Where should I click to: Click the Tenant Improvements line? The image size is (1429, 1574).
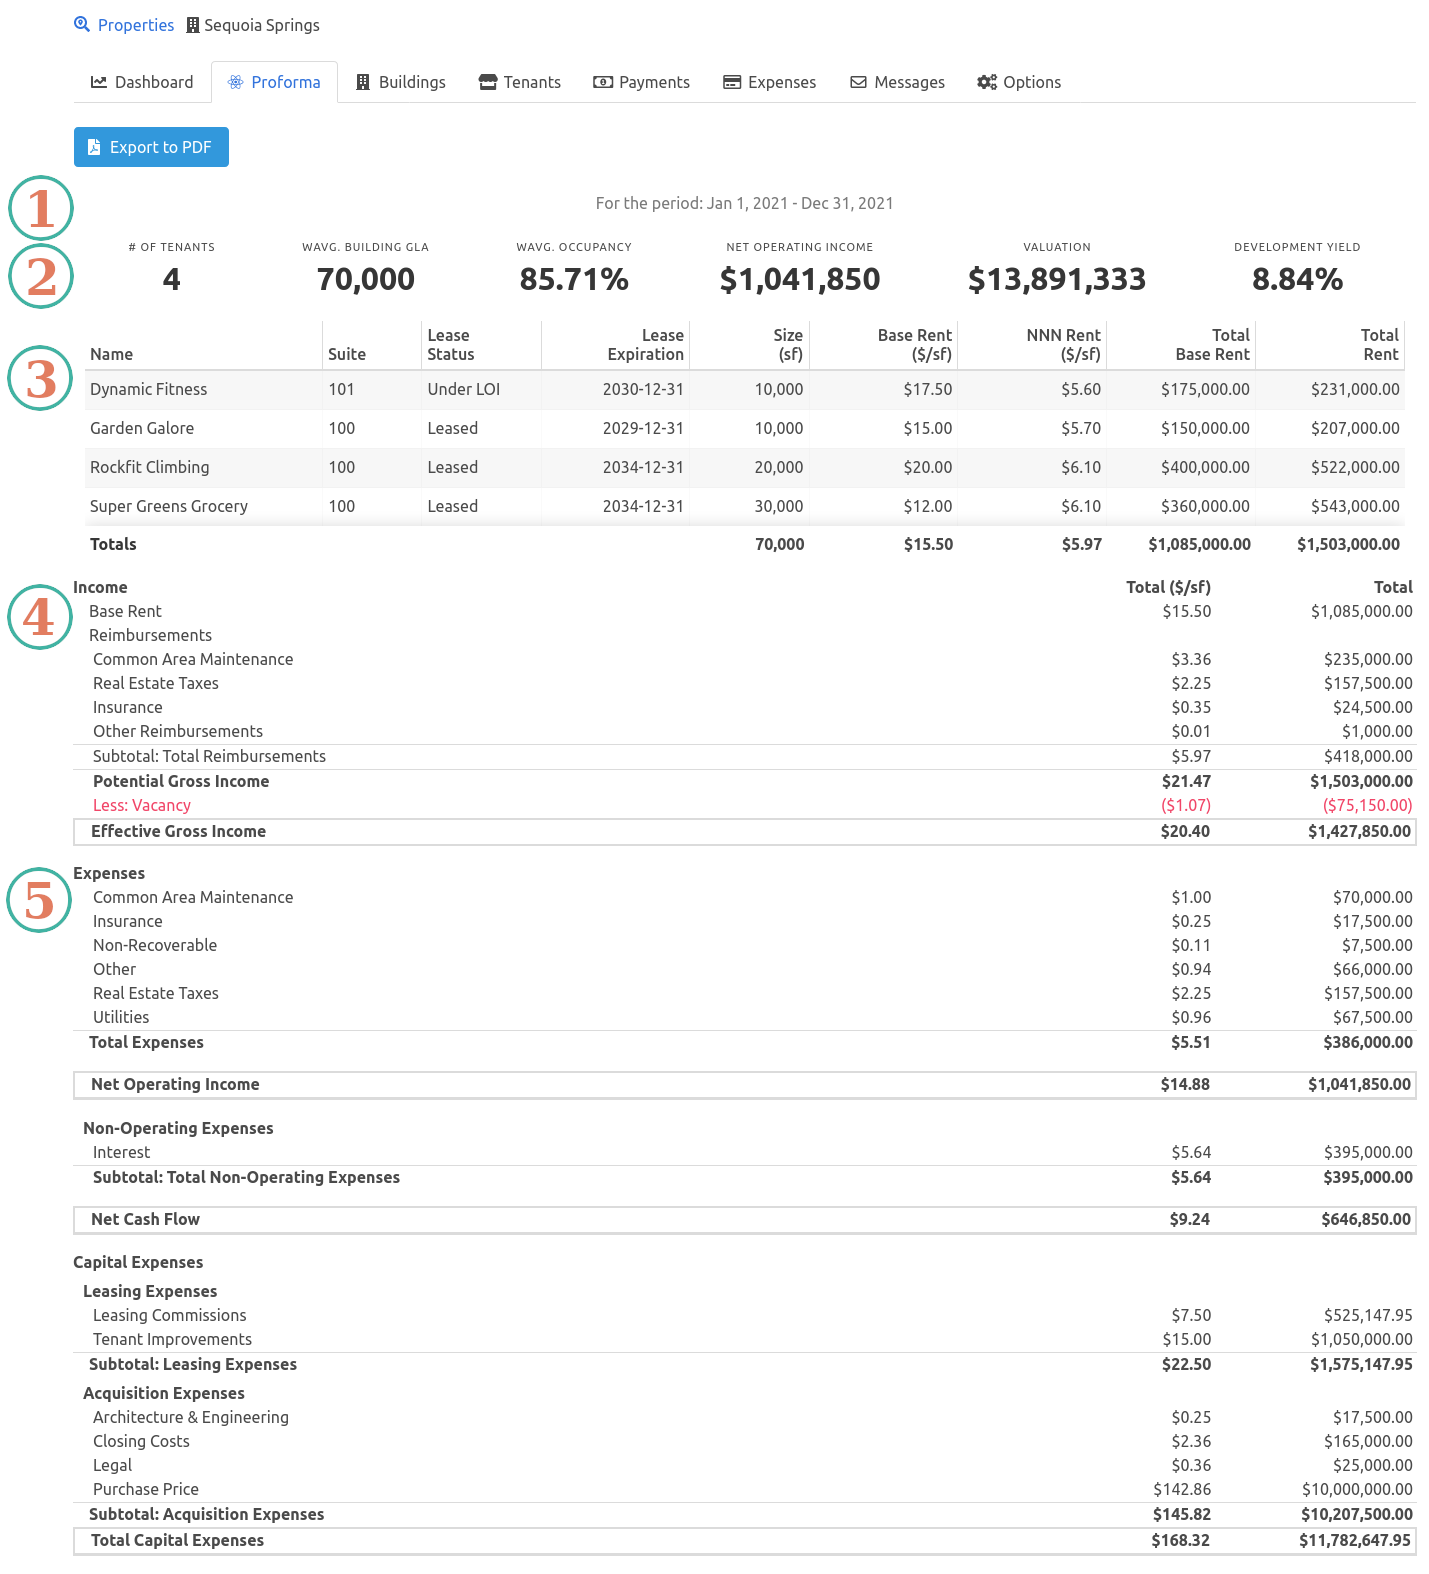click(x=745, y=1339)
